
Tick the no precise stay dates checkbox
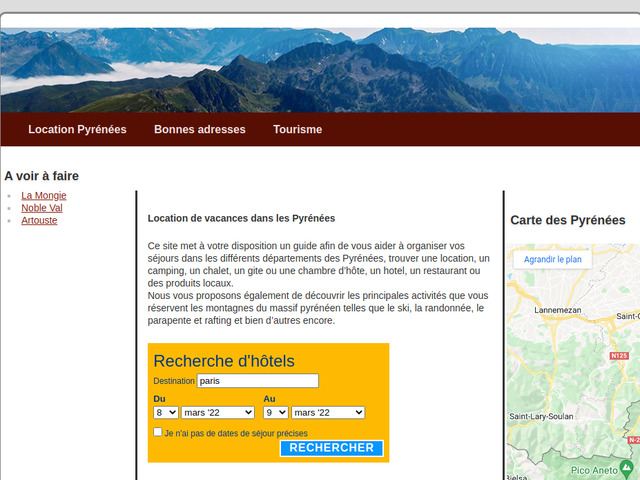[x=158, y=432]
